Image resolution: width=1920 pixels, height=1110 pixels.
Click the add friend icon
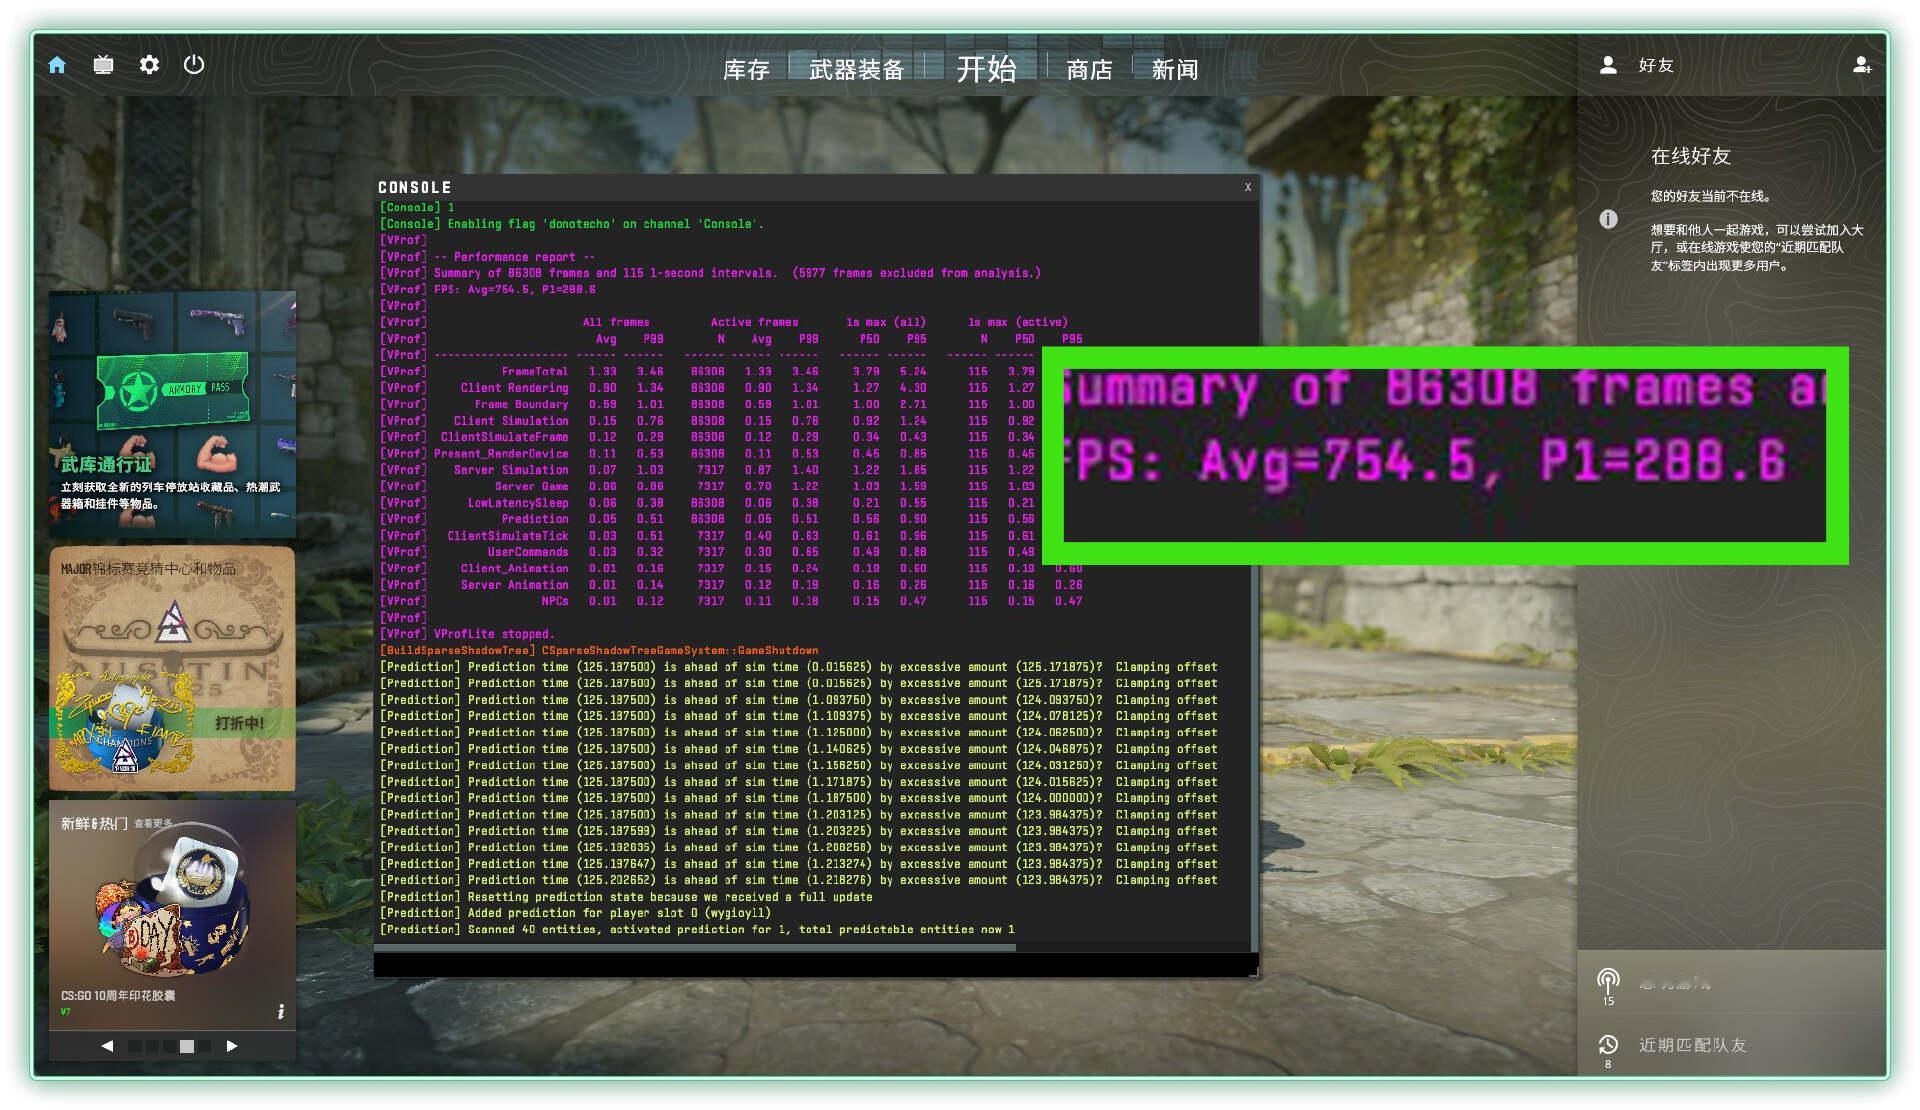pos(1861,65)
